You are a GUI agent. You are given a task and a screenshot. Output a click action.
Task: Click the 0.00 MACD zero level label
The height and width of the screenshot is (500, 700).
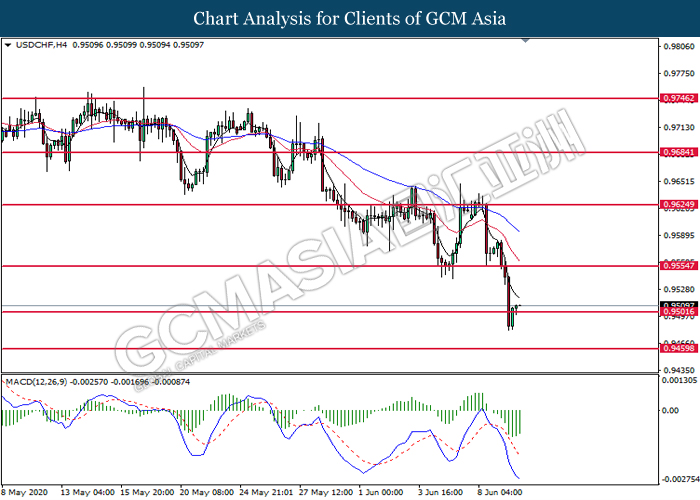click(x=671, y=410)
